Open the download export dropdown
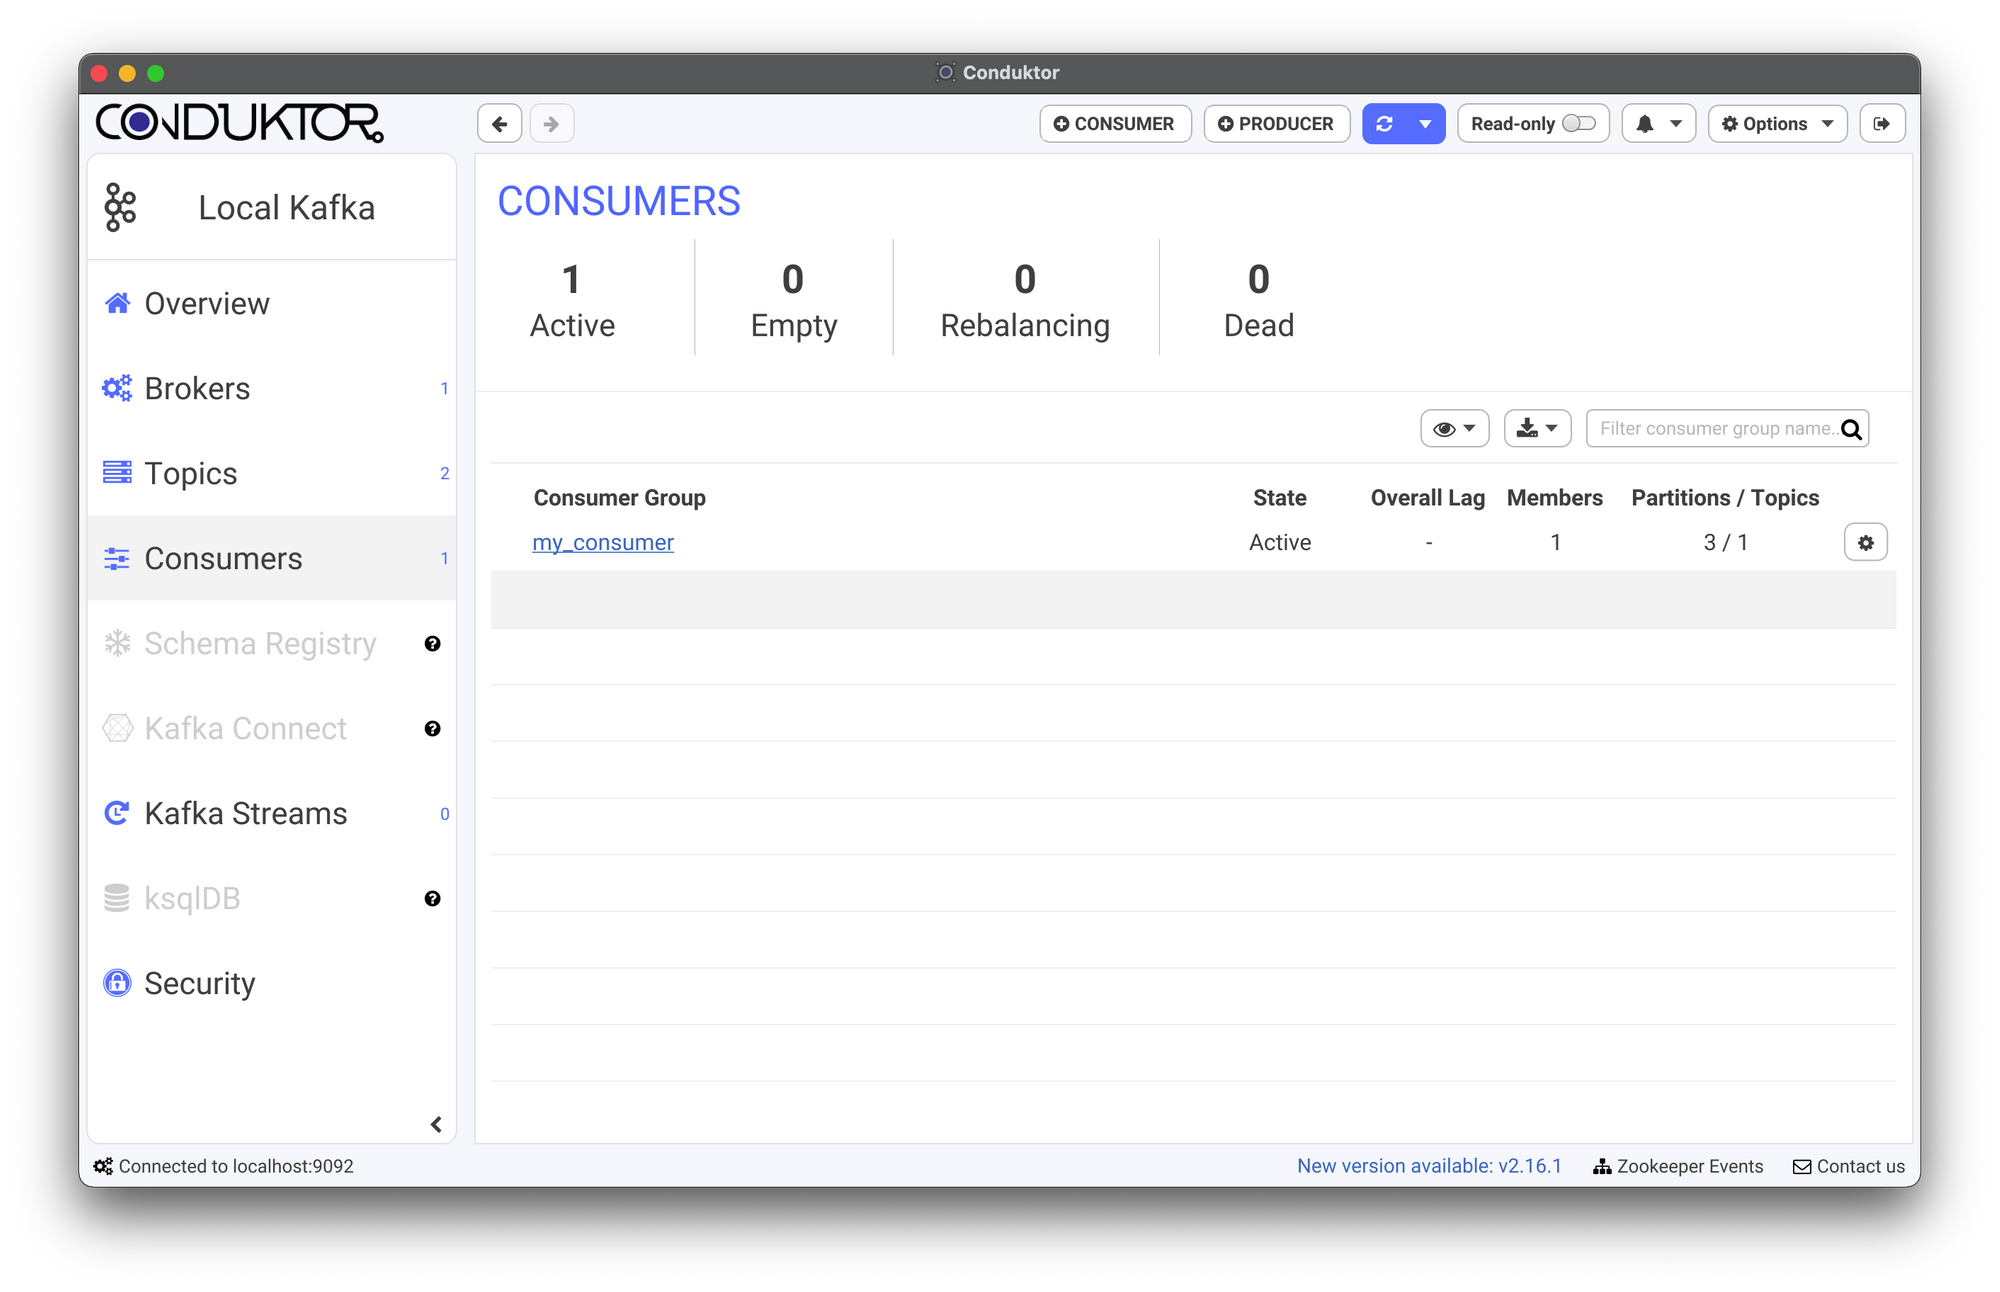2000x1292 pixels. coord(1537,429)
